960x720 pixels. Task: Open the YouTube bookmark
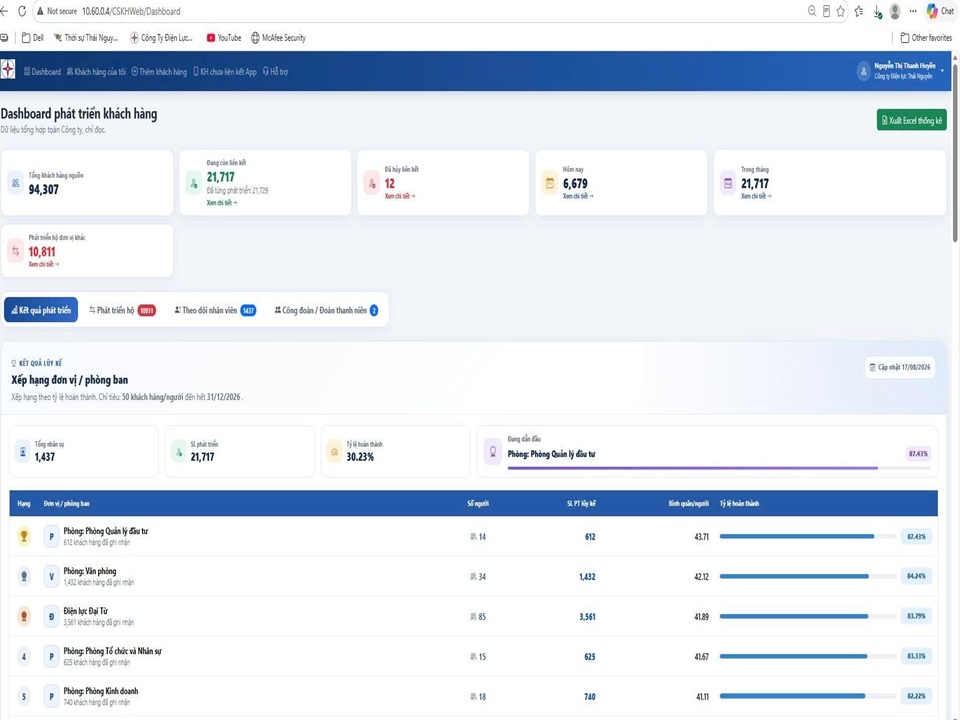tap(223, 37)
